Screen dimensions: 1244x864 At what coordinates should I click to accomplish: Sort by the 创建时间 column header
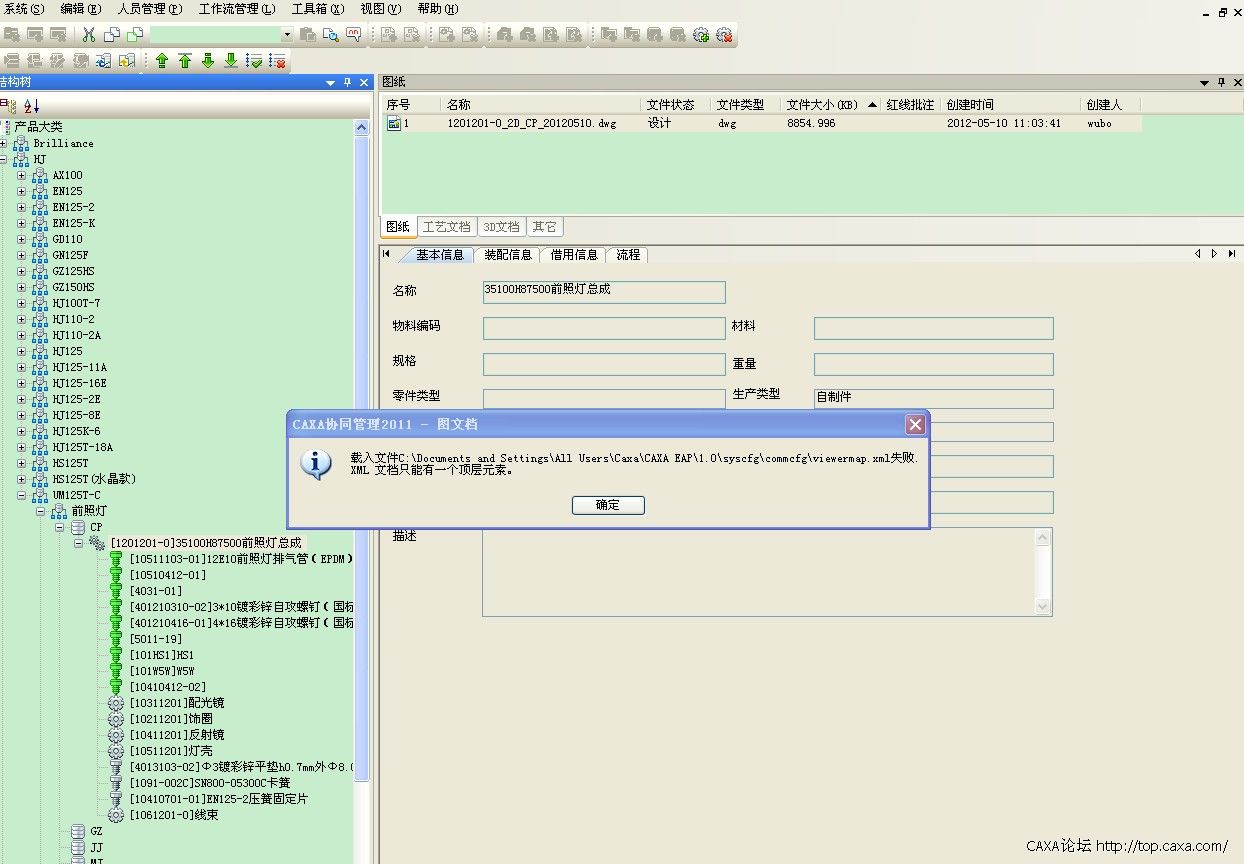click(x=1011, y=105)
